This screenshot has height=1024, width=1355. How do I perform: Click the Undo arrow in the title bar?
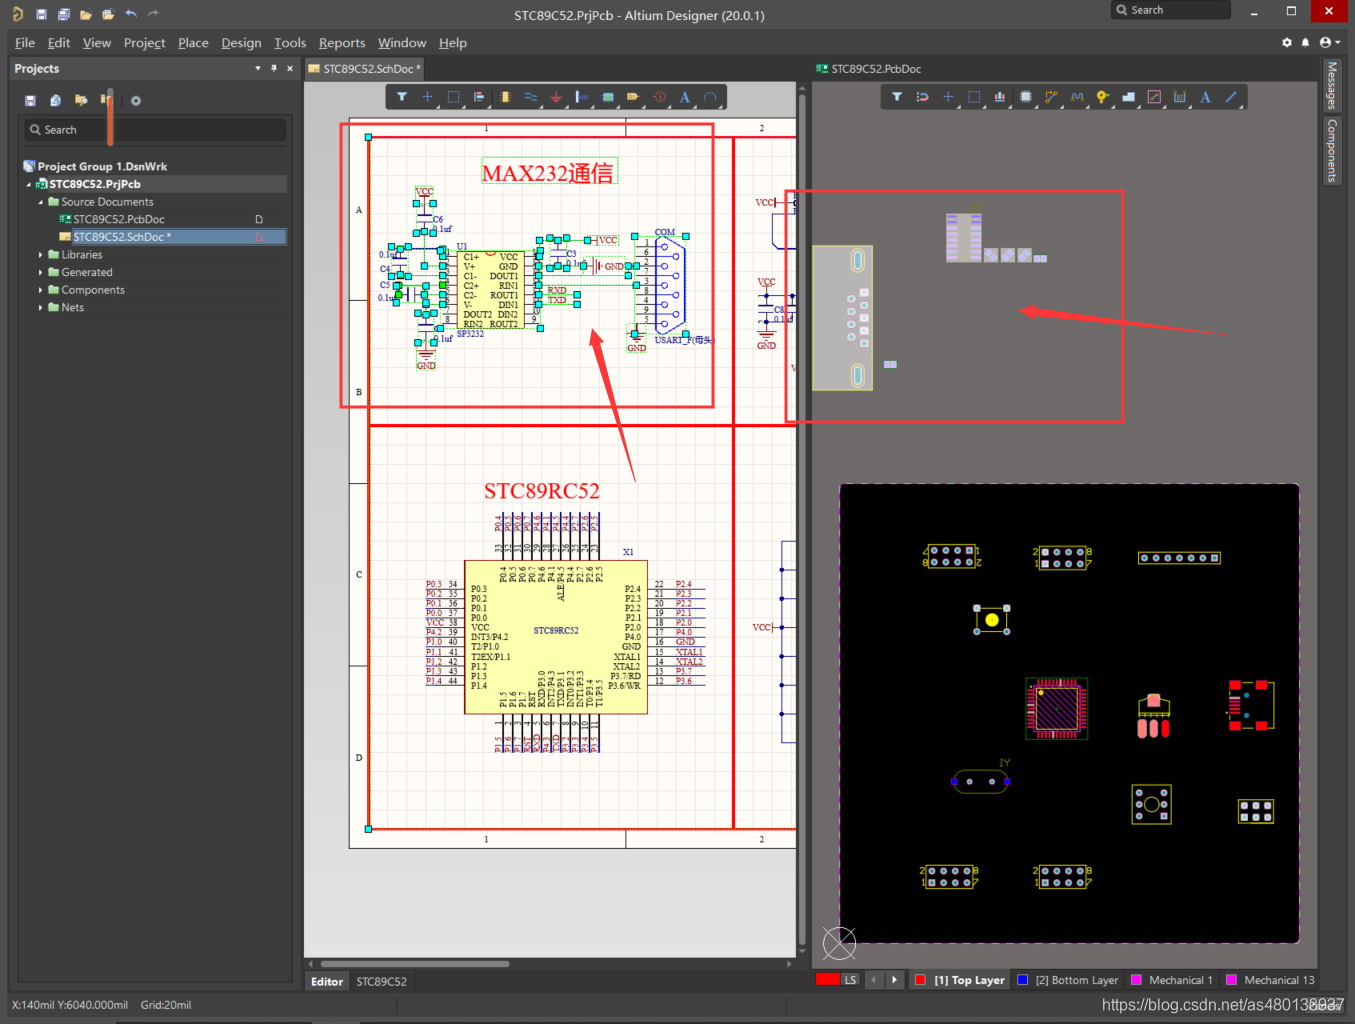[131, 14]
